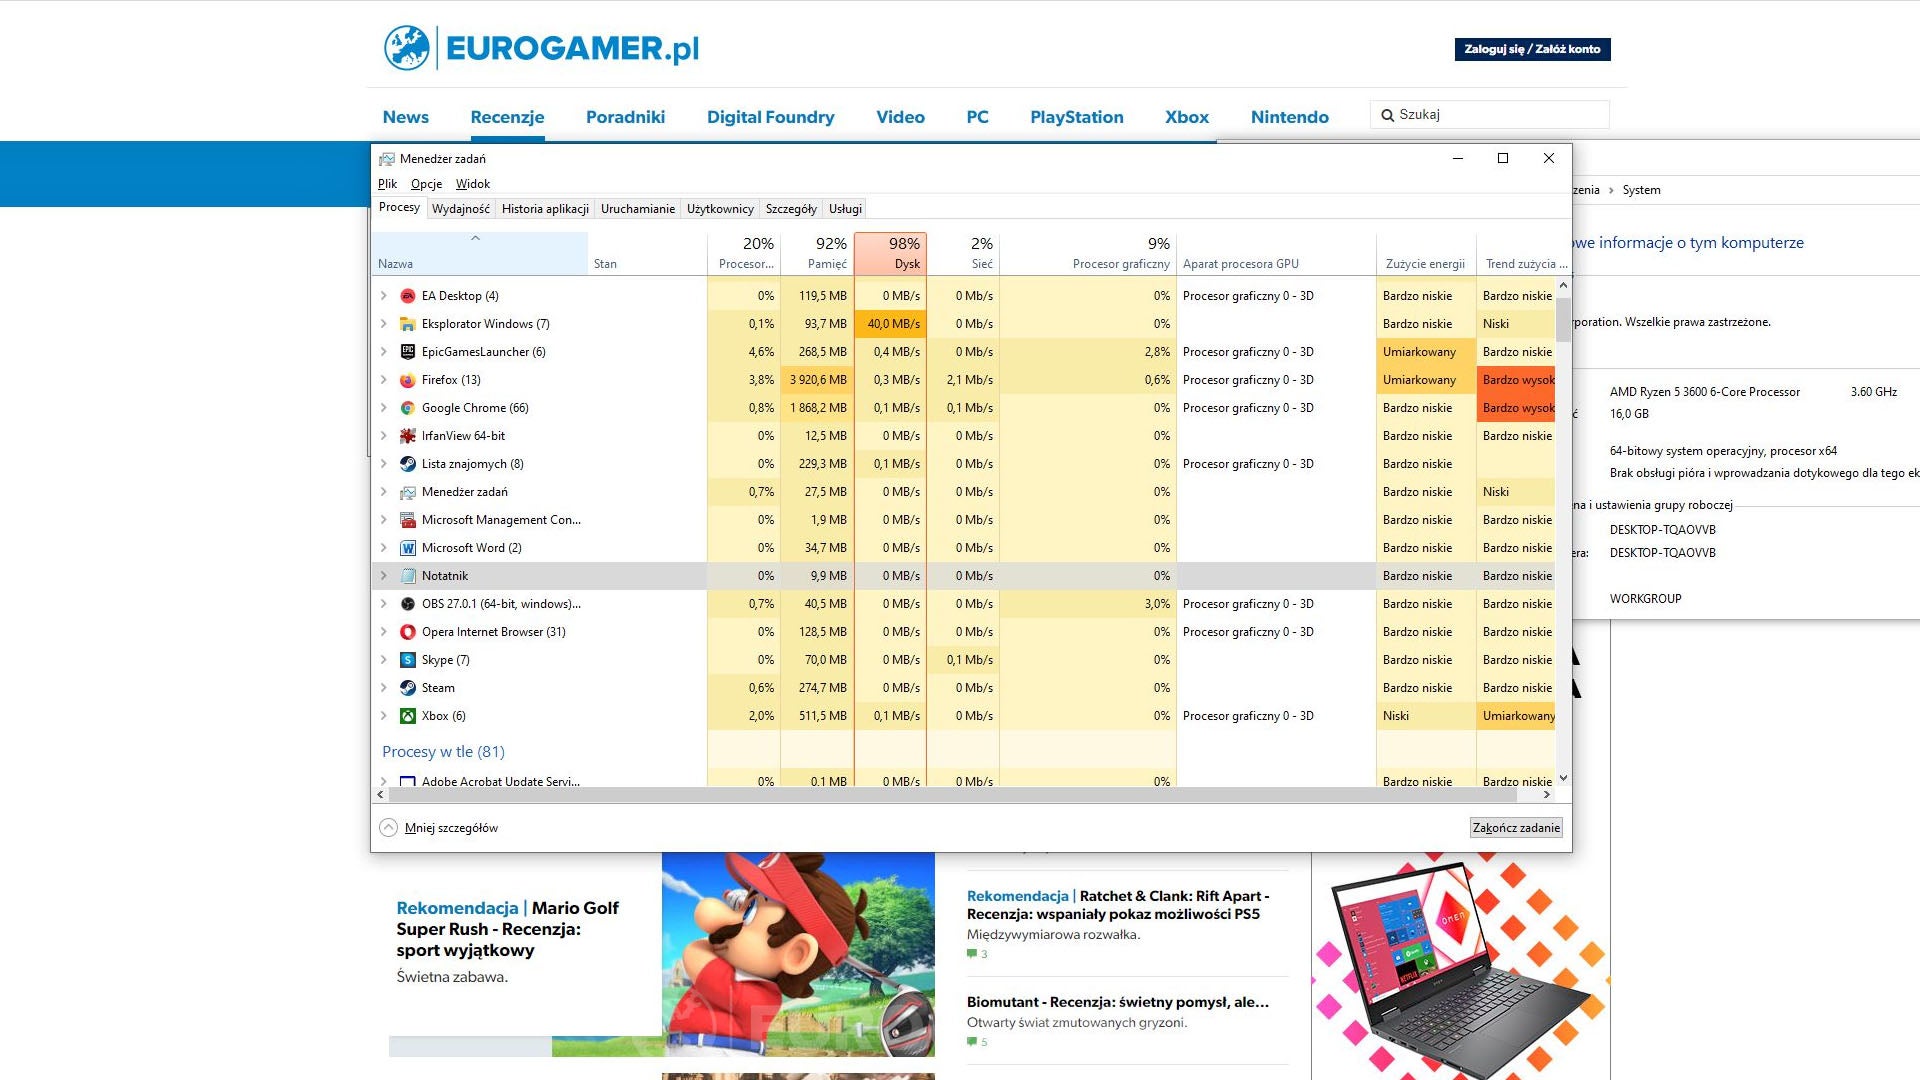Expand the Xbox (6) process group
This screenshot has width=1920, height=1080.
384,716
